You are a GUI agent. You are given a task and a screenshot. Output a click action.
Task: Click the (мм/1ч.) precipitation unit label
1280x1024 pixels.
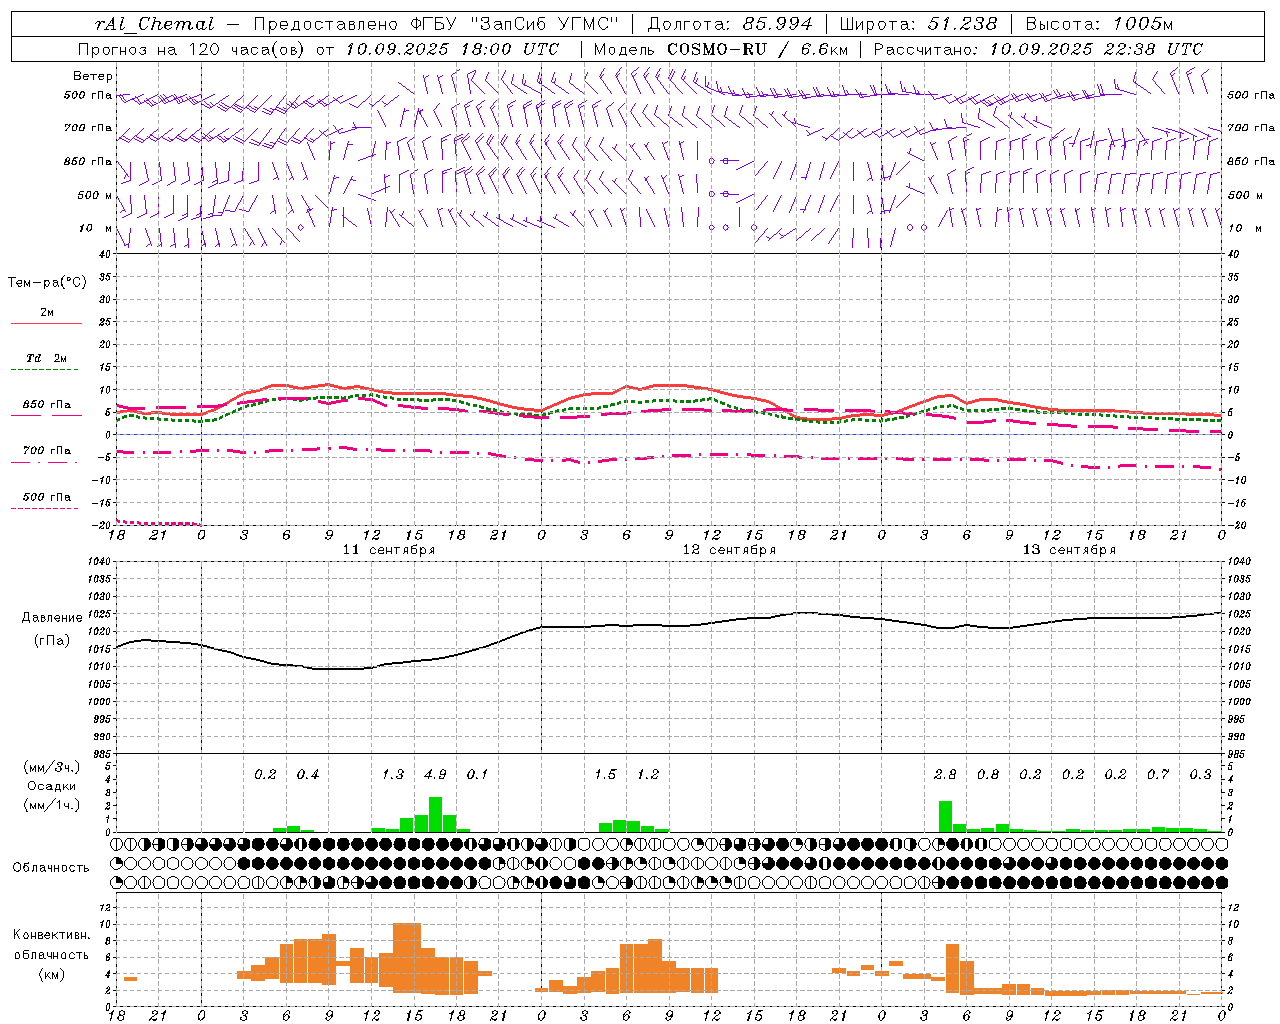tap(51, 805)
